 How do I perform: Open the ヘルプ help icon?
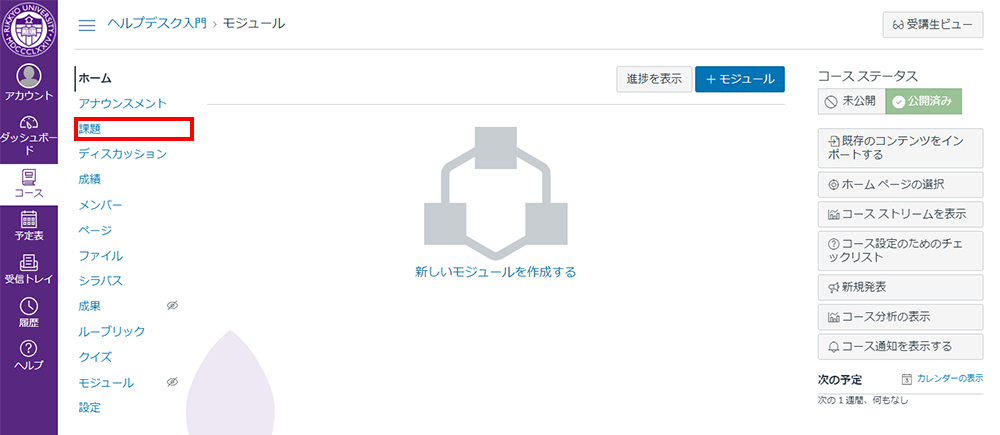tap(28, 355)
